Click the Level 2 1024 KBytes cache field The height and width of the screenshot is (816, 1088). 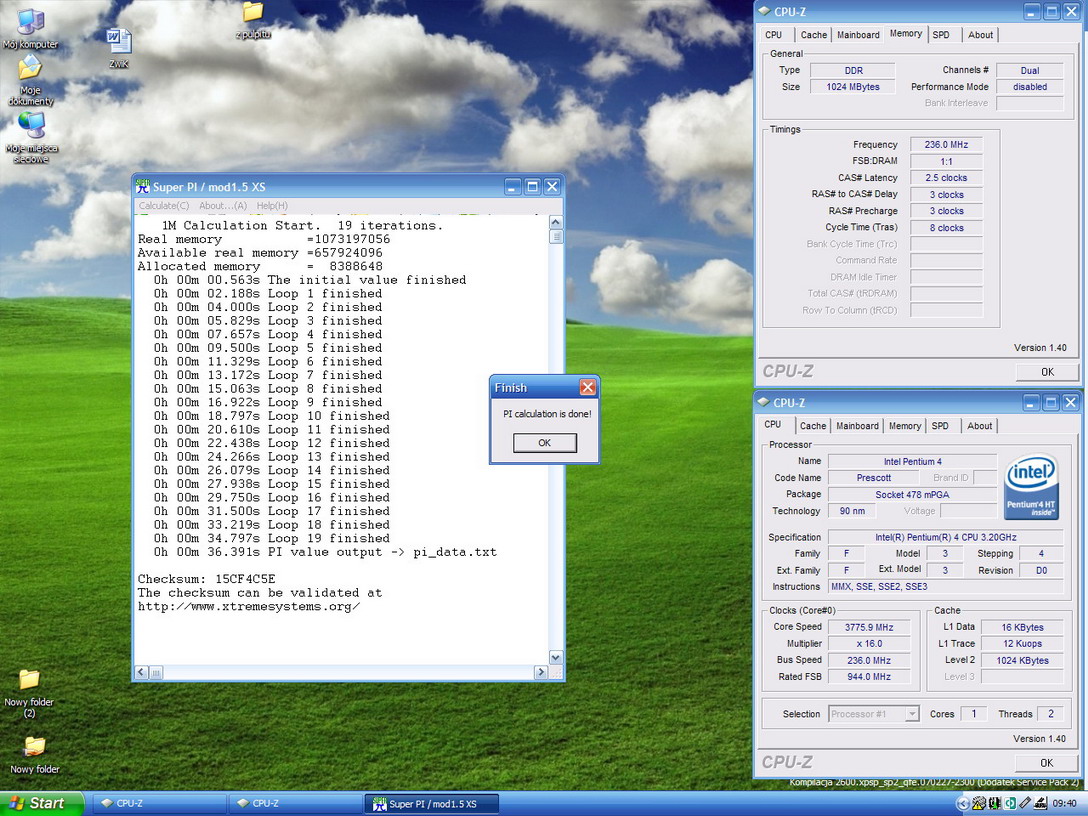[x=1022, y=660]
